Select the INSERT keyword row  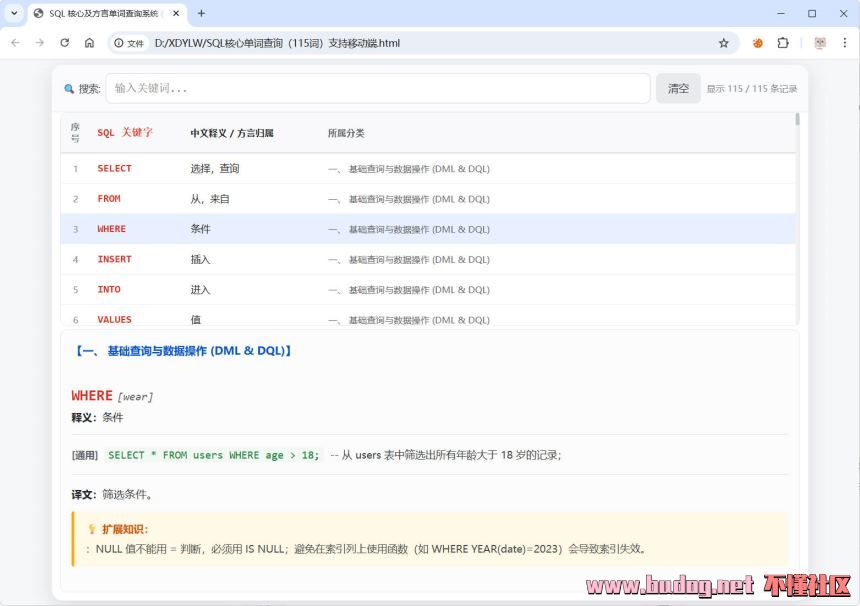pos(428,259)
